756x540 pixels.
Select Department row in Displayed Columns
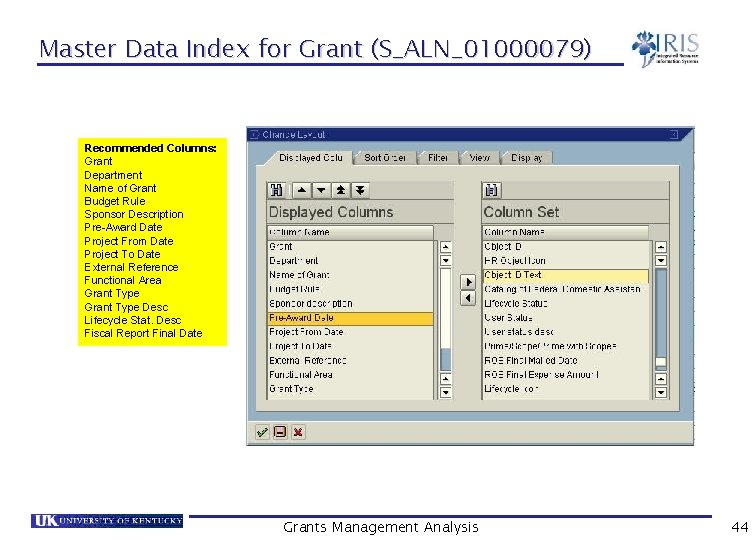coord(351,261)
